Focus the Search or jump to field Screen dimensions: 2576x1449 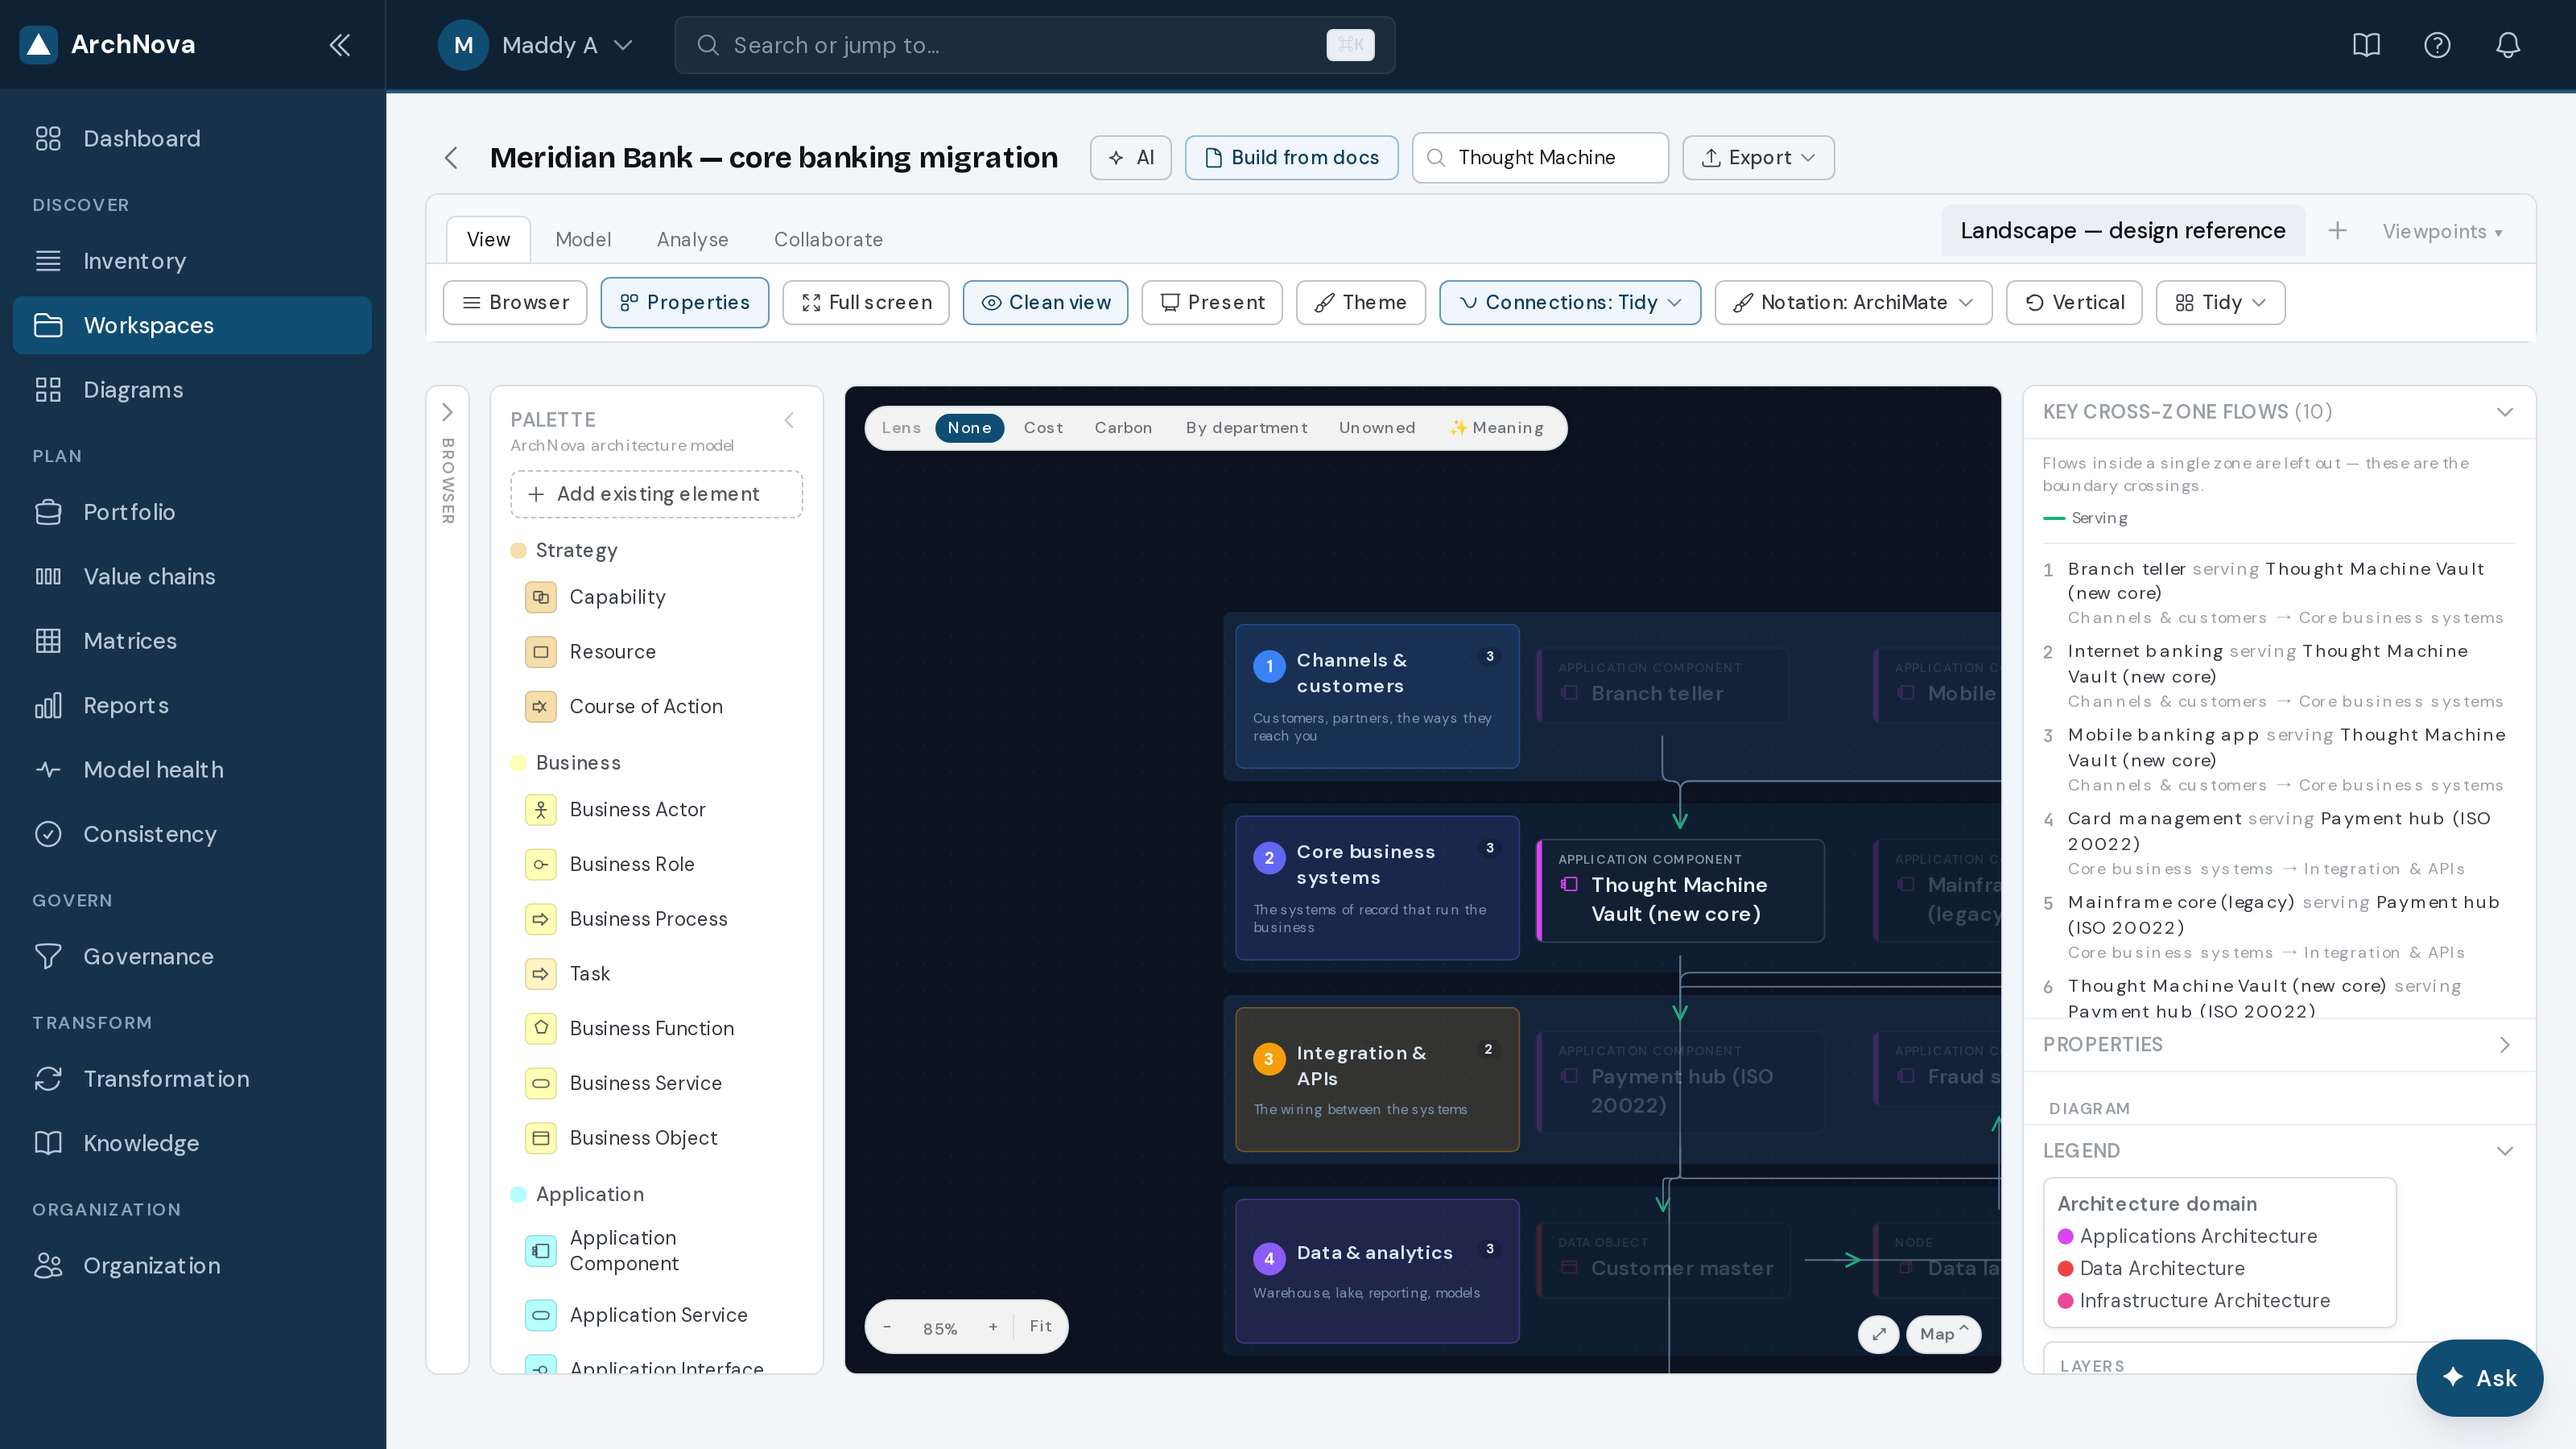1035,45
